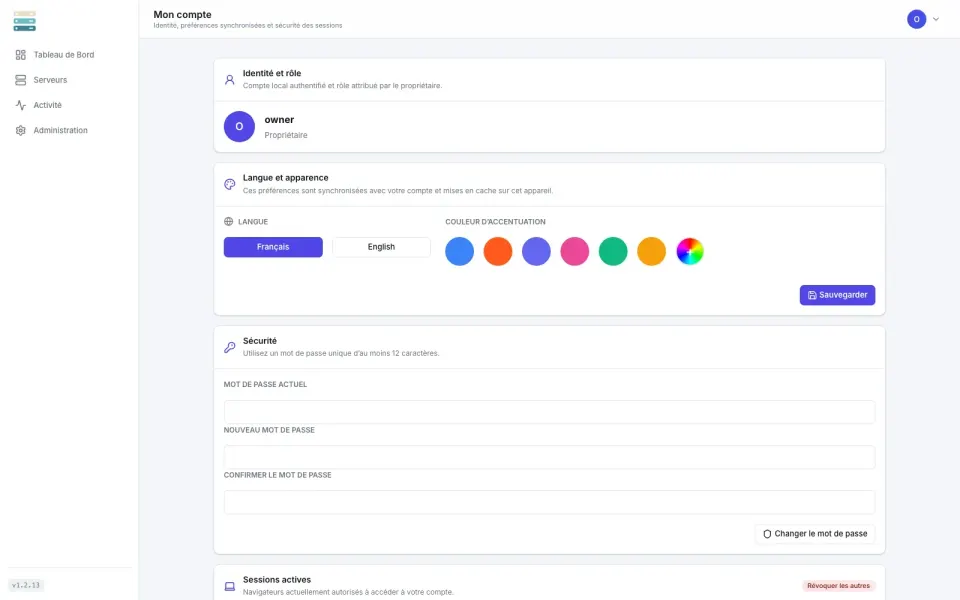Screen dimensions: 960x600
Task: Click the Sessions actives heading
Action: (x=277, y=580)
